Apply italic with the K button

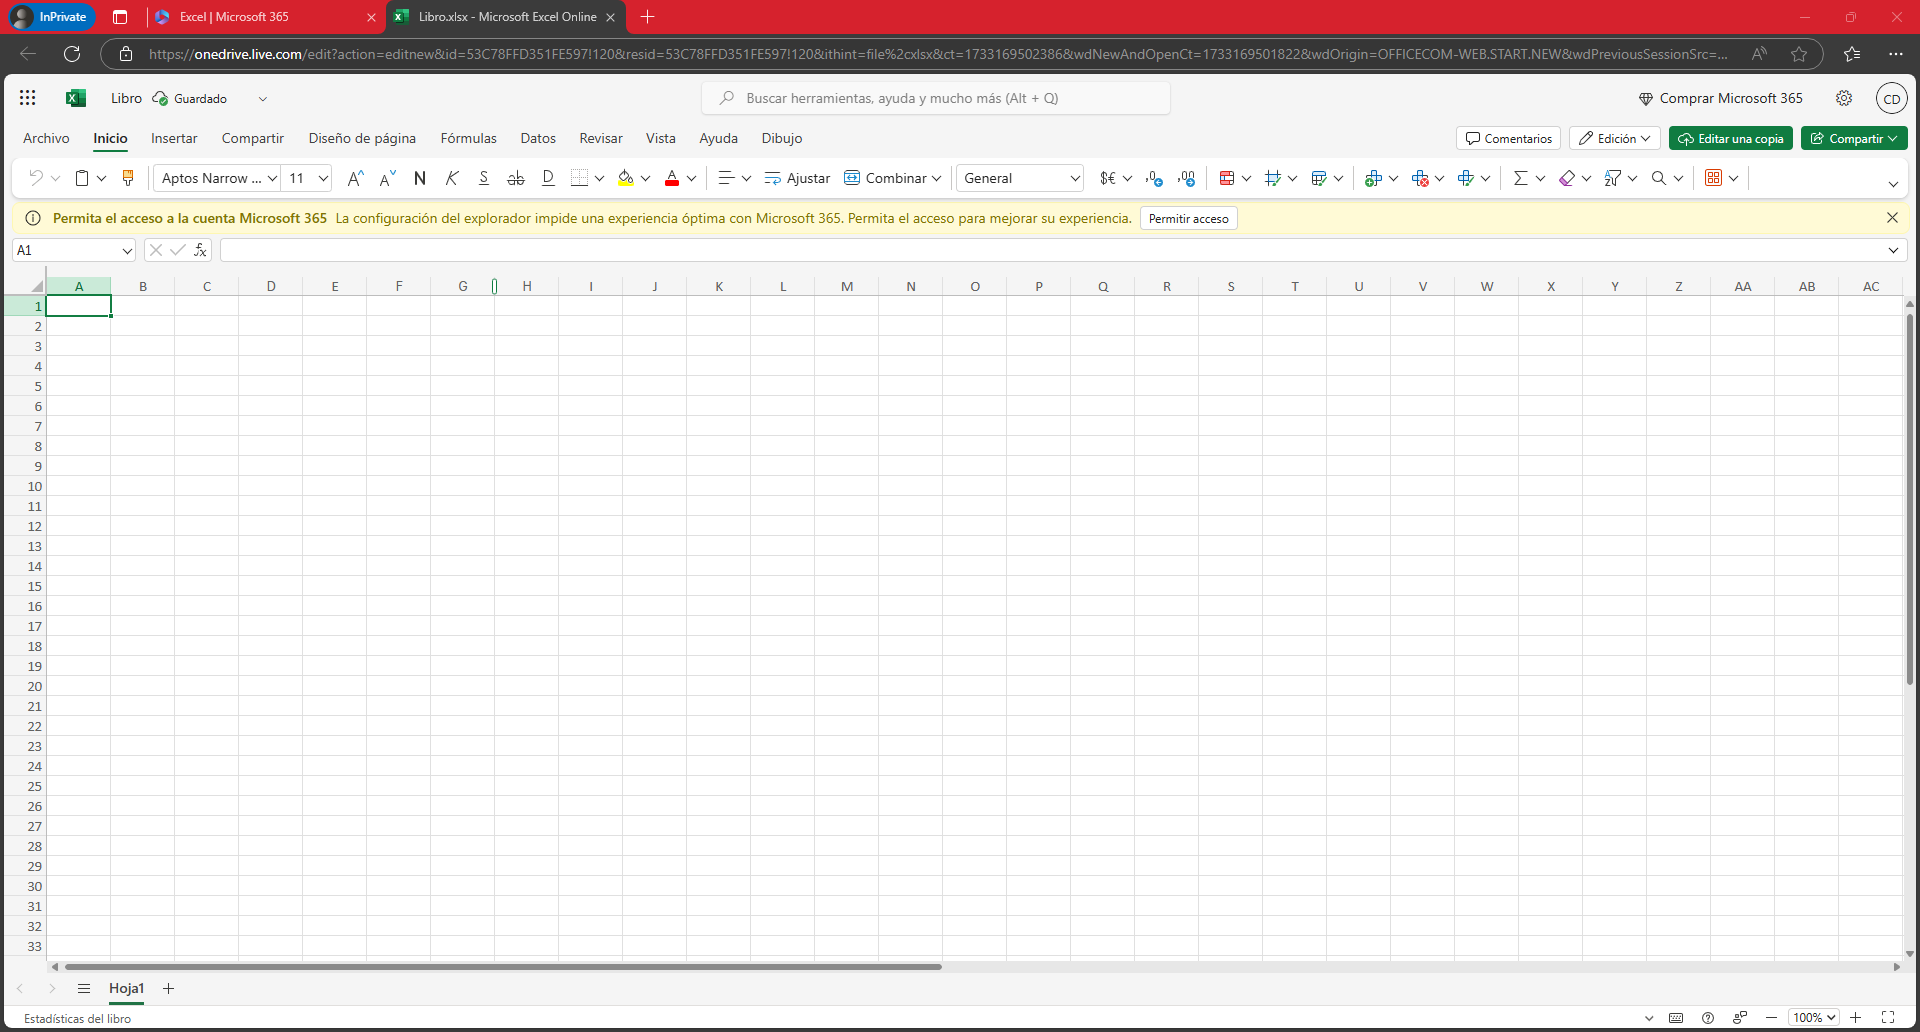[452, 178]
